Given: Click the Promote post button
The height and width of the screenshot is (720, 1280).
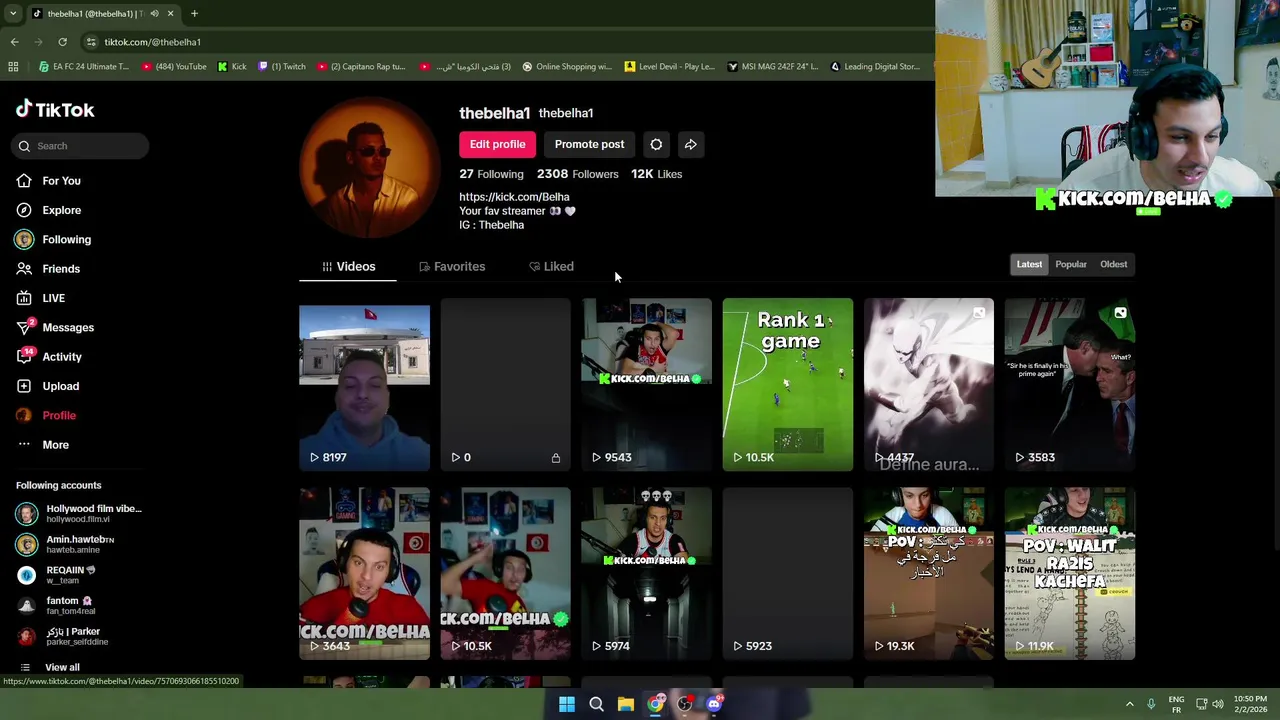Looking at the screenshot, I should (x=589, y=144).
